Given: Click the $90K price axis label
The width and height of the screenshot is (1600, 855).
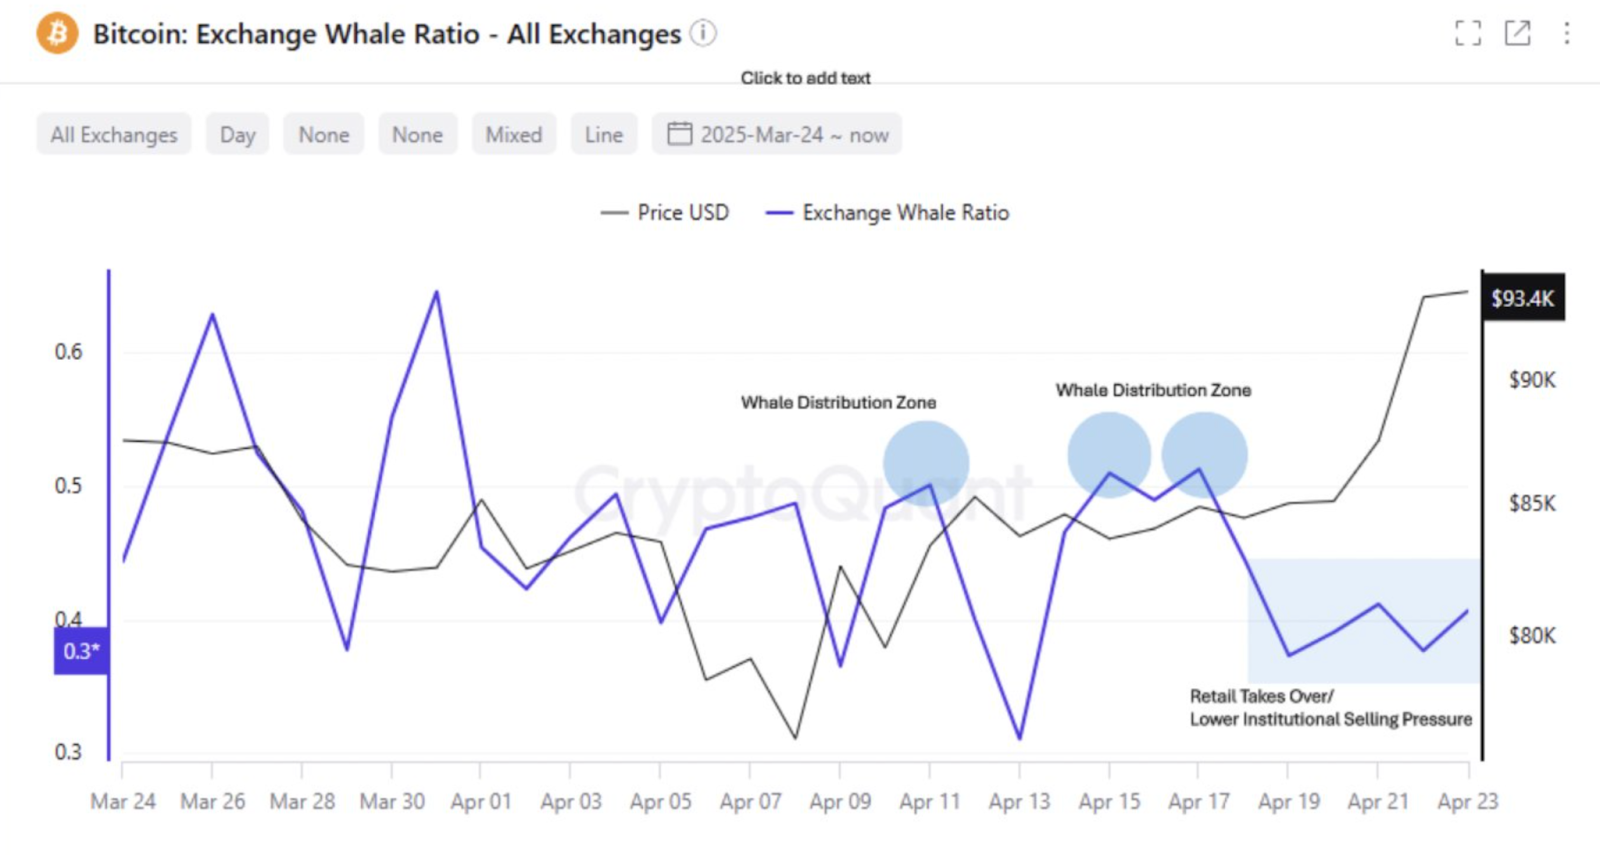Looking at the screenshot, I should (x=1532, y=380).
